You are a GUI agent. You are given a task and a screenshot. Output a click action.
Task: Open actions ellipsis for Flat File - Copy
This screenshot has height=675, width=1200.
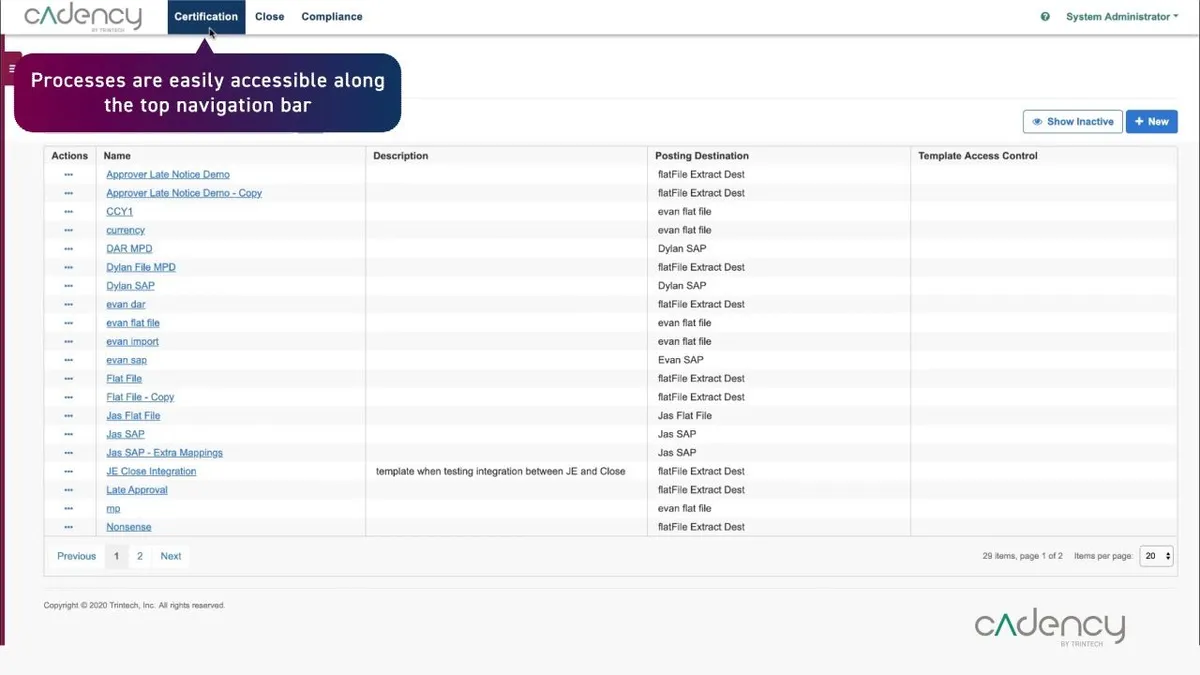(x=69, y=397)
